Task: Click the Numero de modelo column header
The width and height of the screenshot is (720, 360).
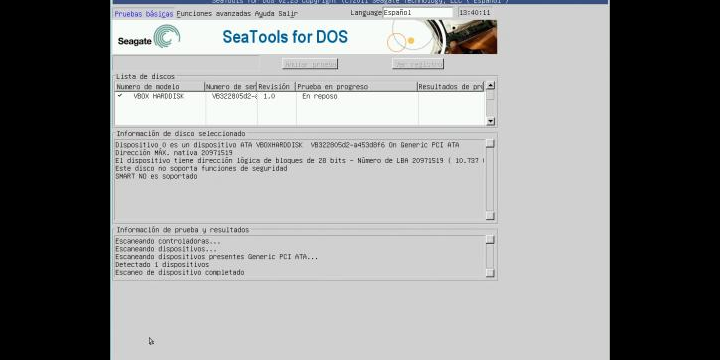Action: [159, 87]
